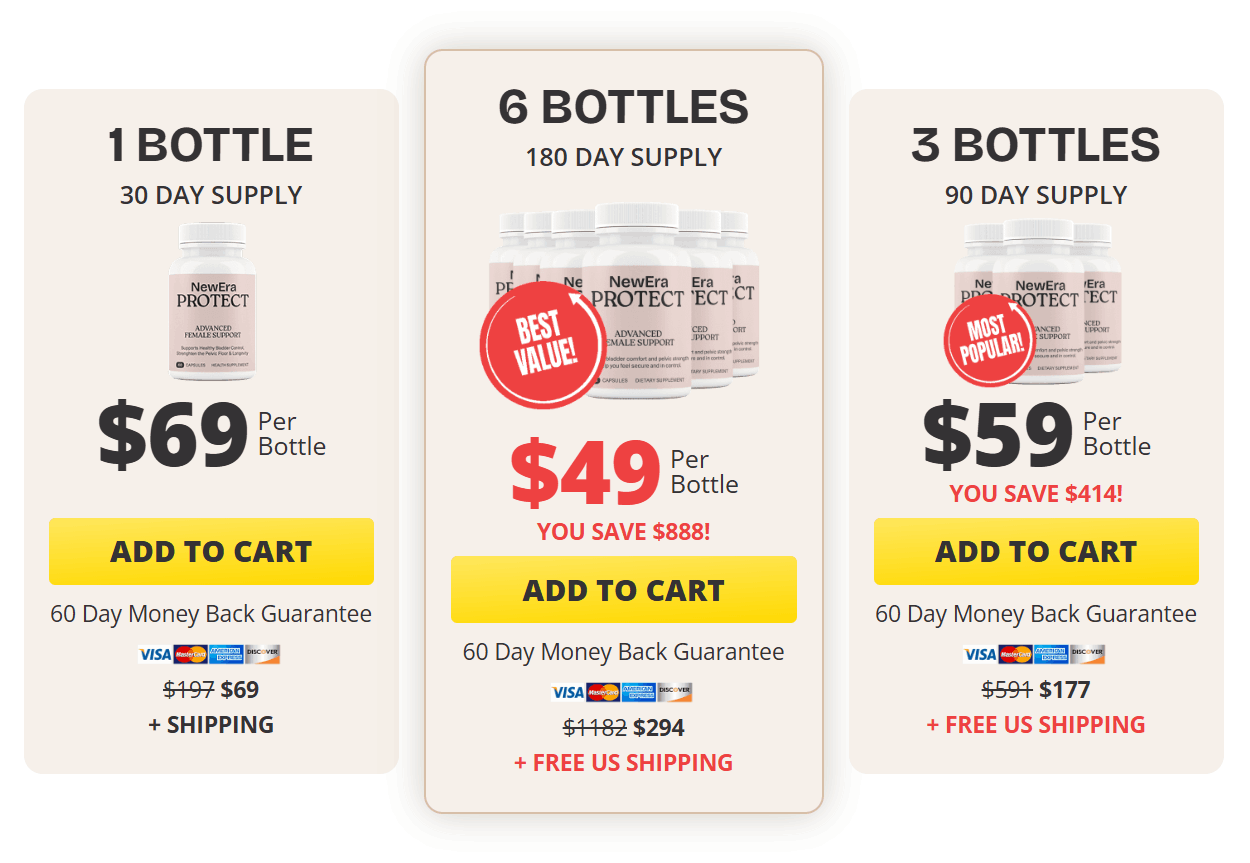Click American Express icon in 3 Bottles card
This screenshot has height=863, width=1250.
click(1051, 654)
